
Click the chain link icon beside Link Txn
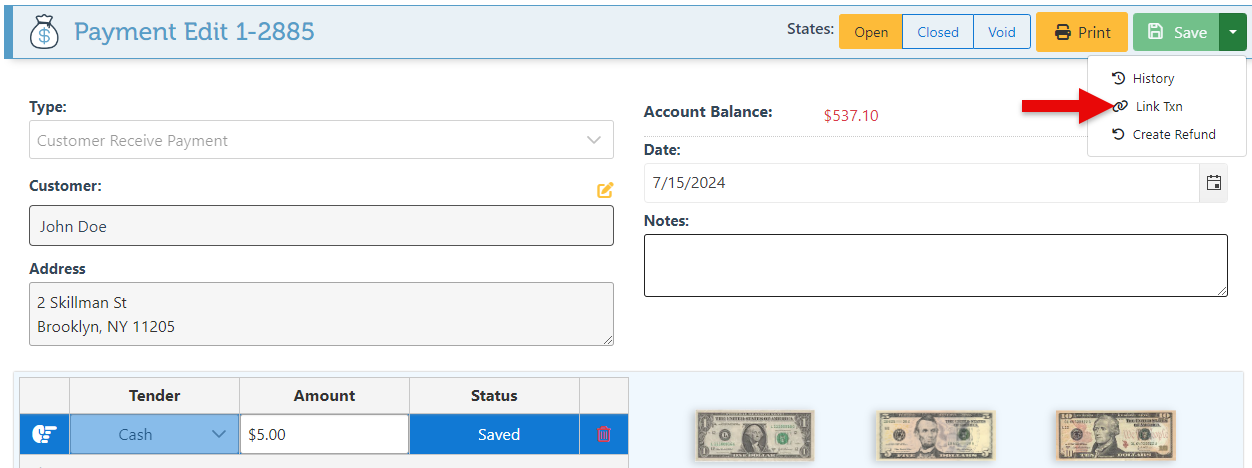(1120, 106)
